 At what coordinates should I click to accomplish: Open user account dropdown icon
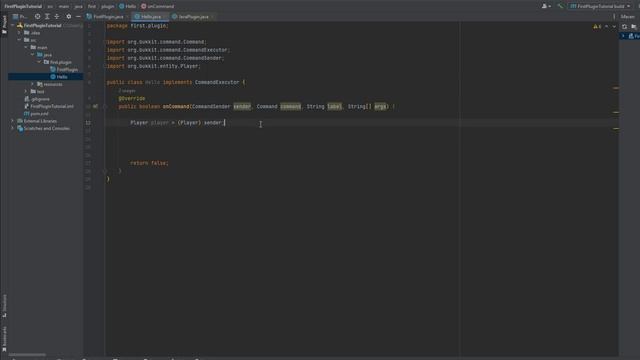pyautogui.click(x=546, y=6)
